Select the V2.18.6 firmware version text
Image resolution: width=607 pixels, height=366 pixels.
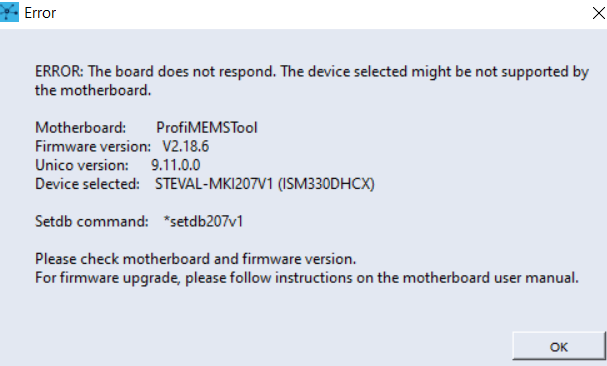(185, 147)
